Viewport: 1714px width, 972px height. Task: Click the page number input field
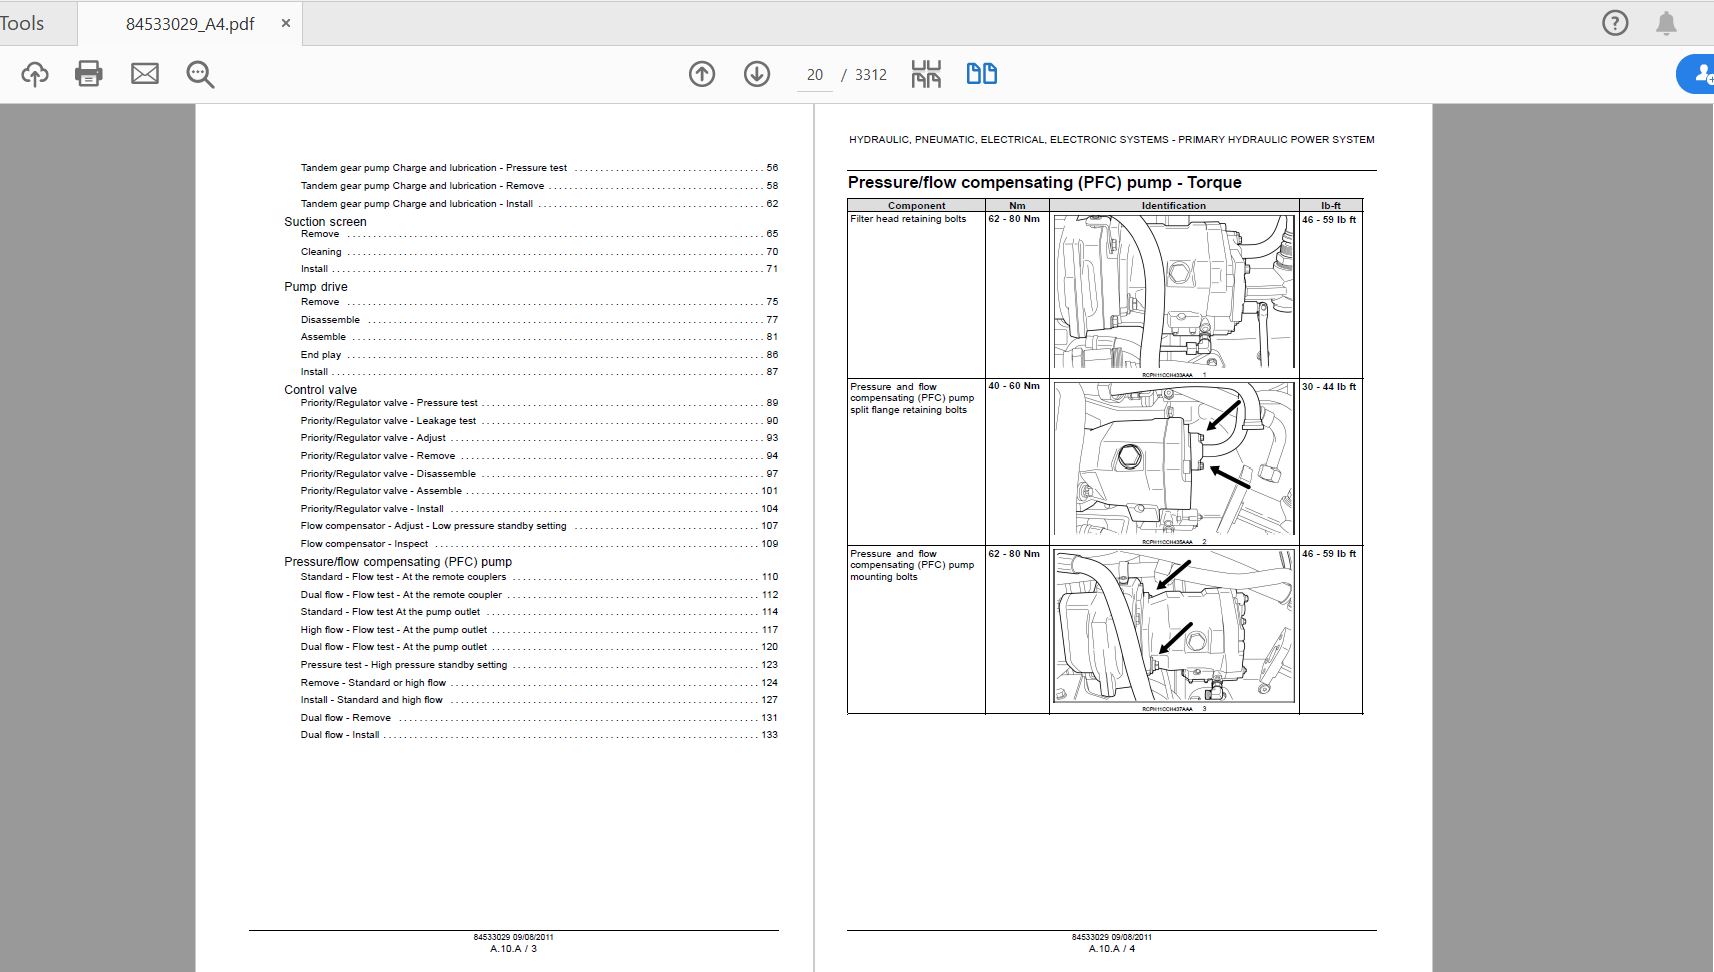pyautogui.click(x=814, y=74)
